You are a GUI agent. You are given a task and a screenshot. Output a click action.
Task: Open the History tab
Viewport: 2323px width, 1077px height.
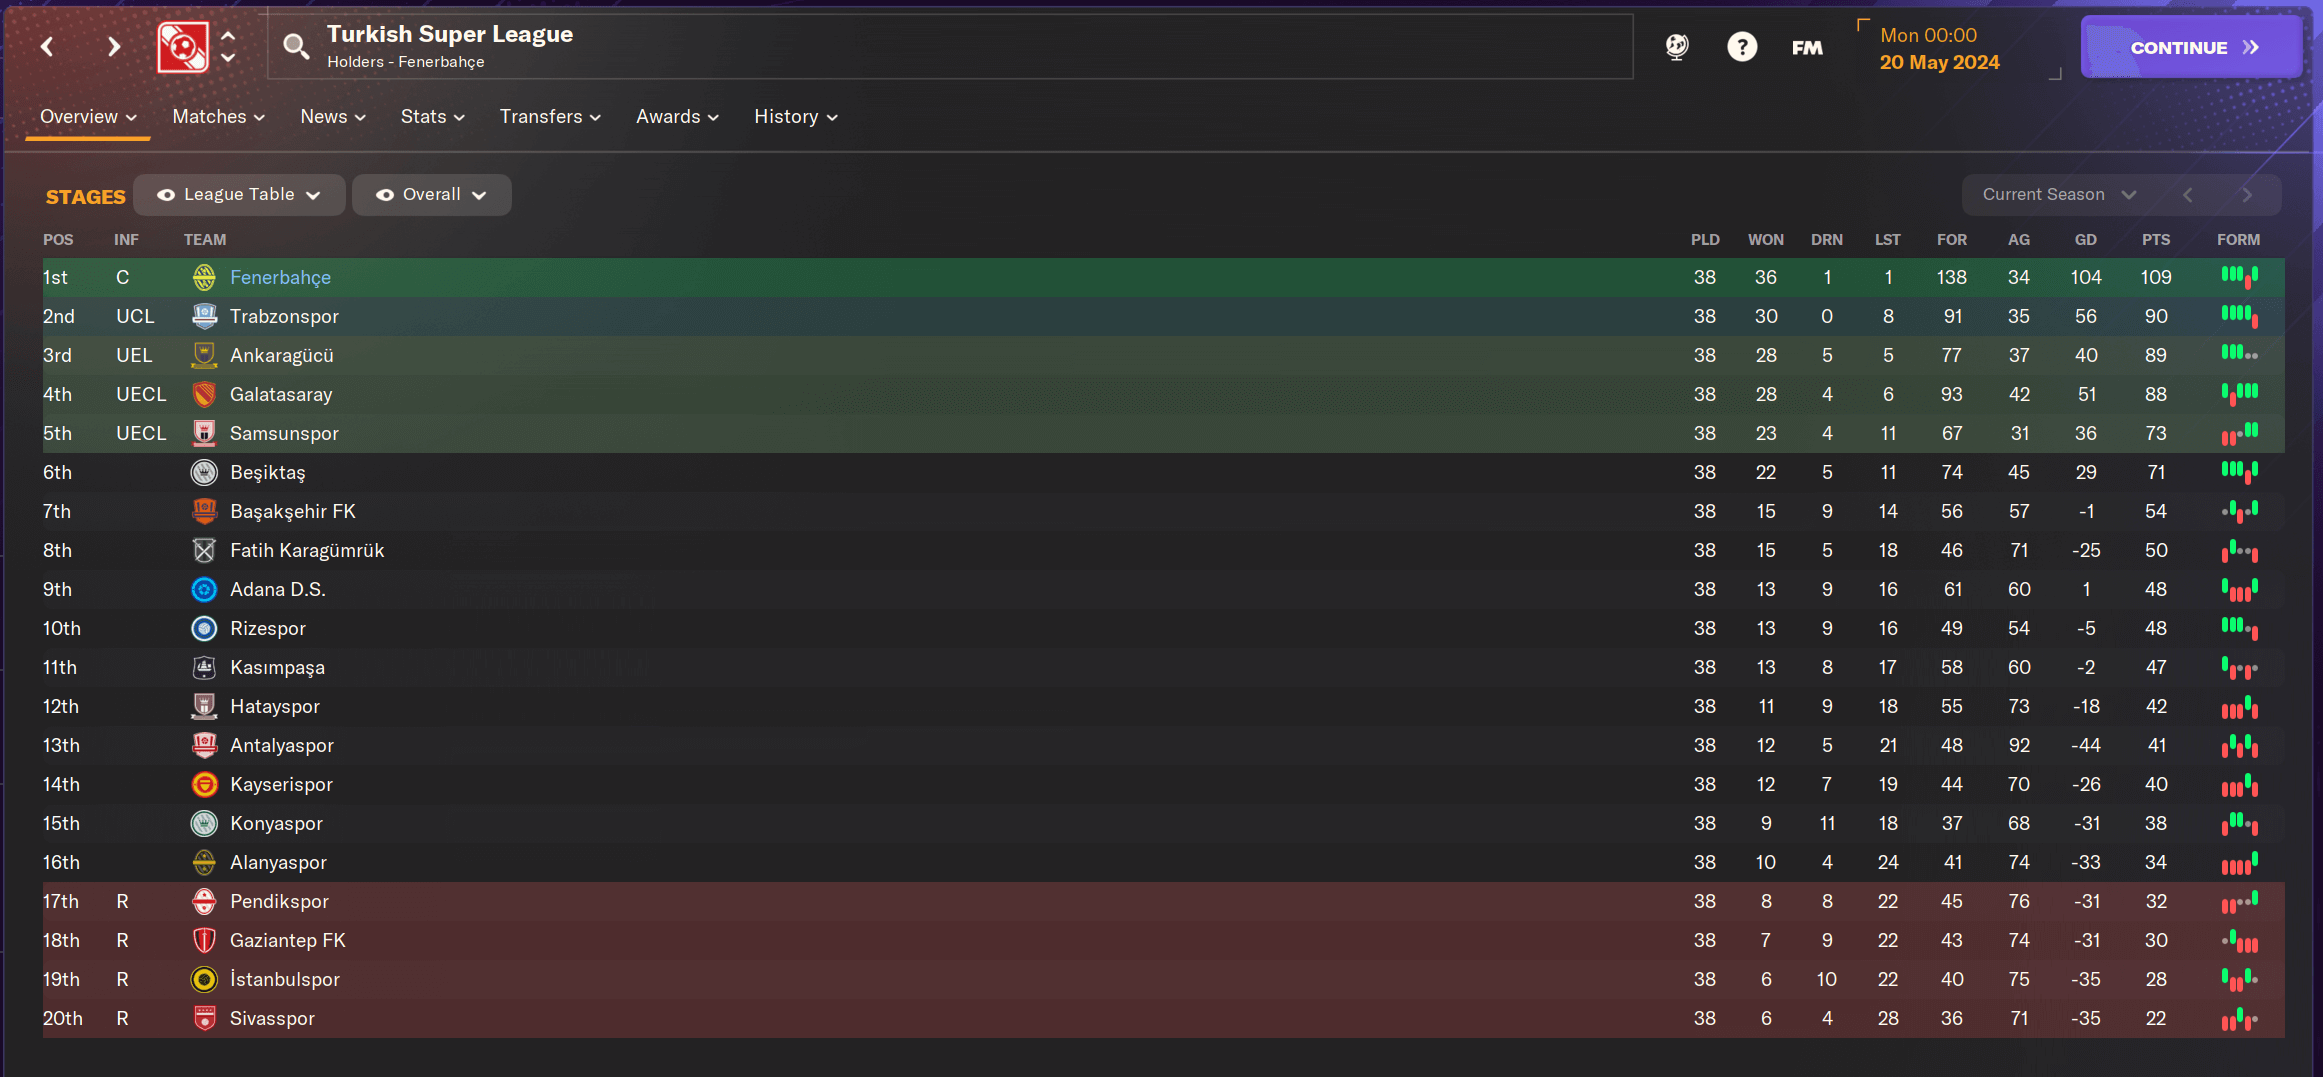coord(795,117)
